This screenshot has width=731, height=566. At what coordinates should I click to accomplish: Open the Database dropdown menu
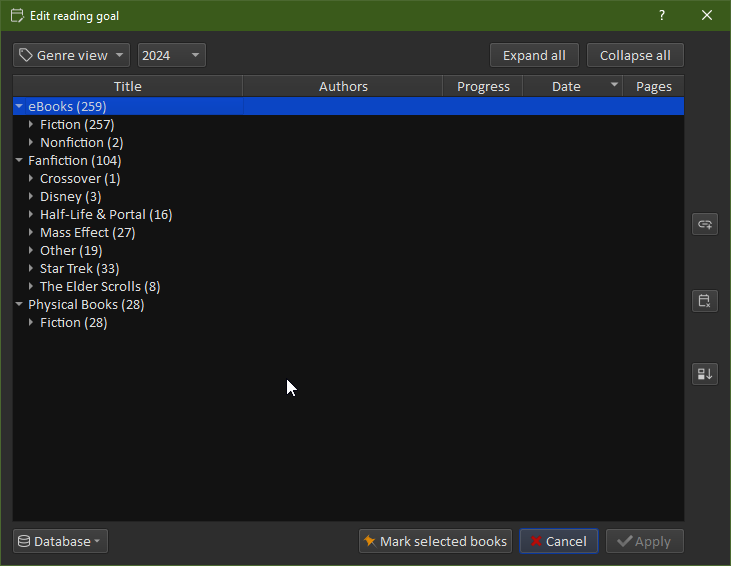click(x=60, y=541)
